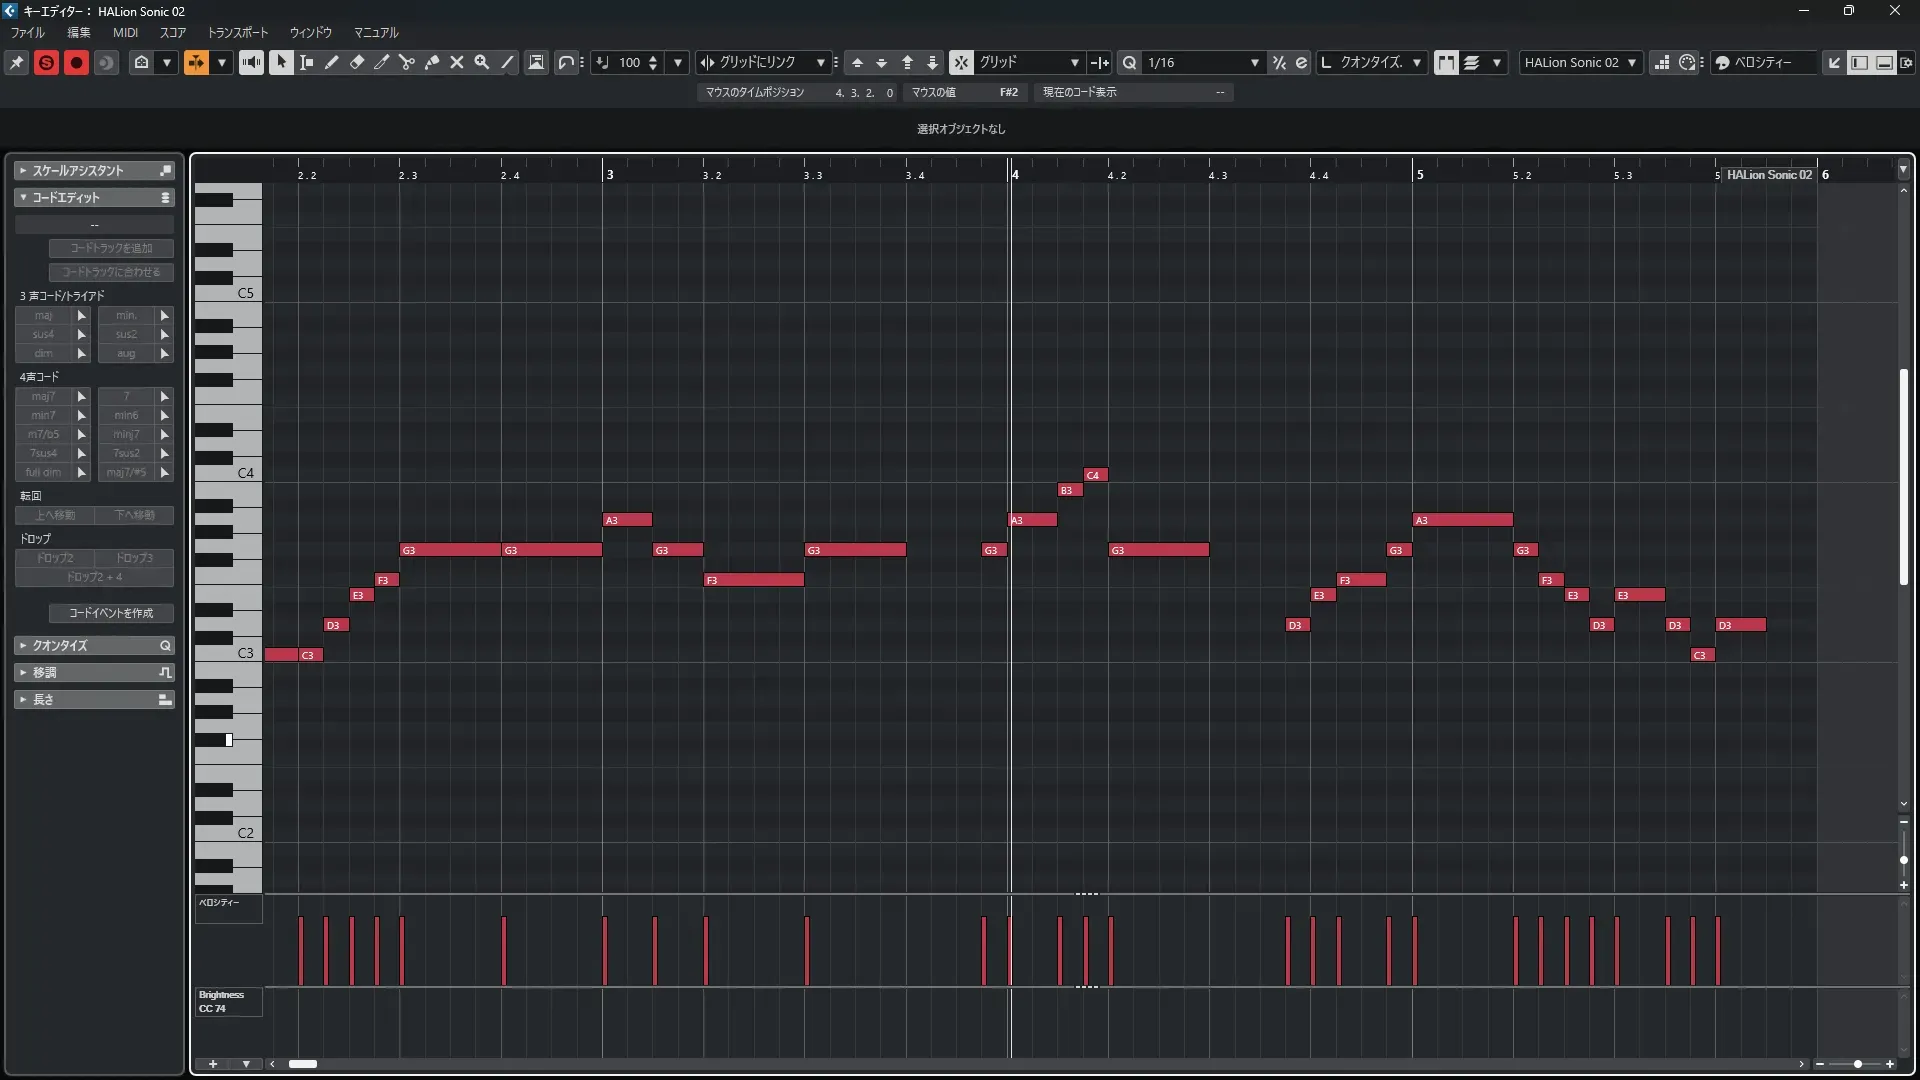Select the Zoom magnifier tool
The image size is (1920, 1080).
(x=482, y=62)
